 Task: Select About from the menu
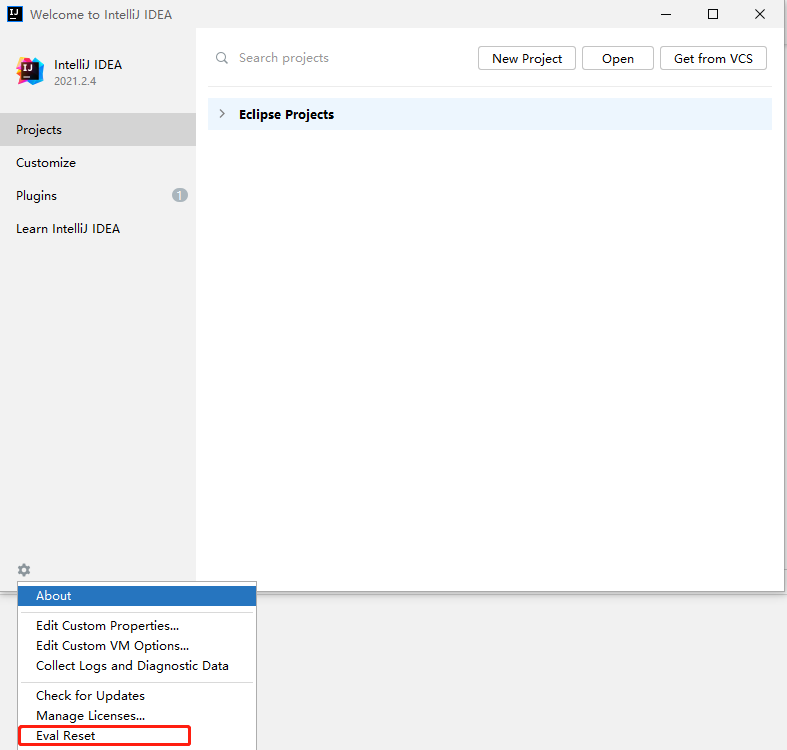(137, 596)
